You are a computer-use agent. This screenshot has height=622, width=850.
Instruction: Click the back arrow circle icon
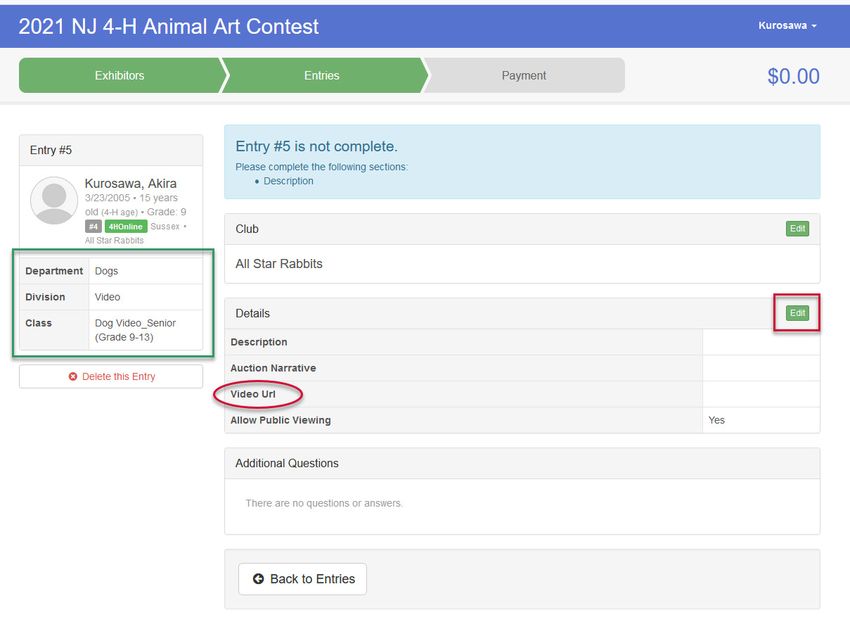(258, 579)
